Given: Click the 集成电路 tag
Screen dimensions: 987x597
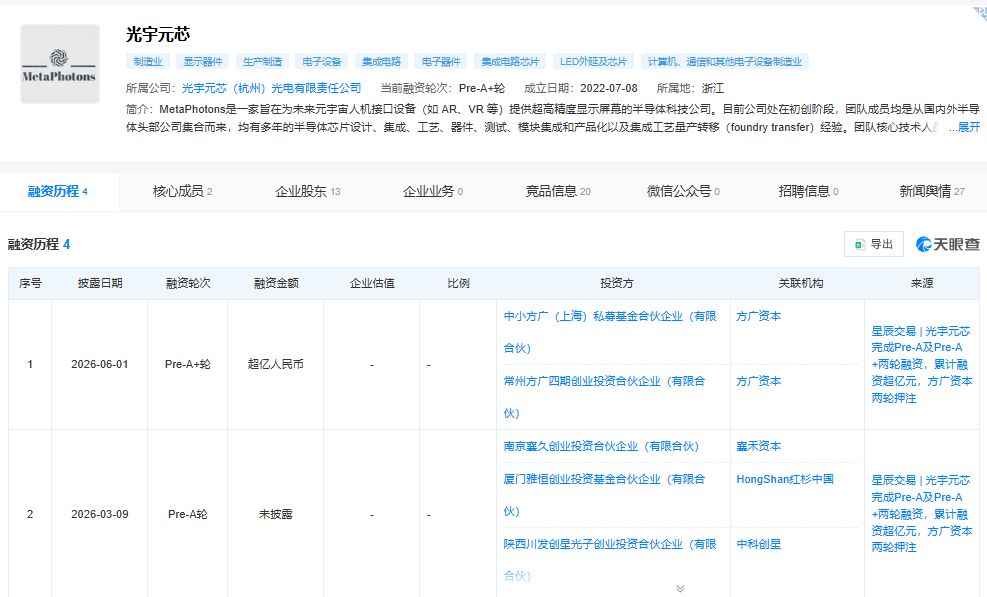Looking at the screenshot, I should [381, 61].
